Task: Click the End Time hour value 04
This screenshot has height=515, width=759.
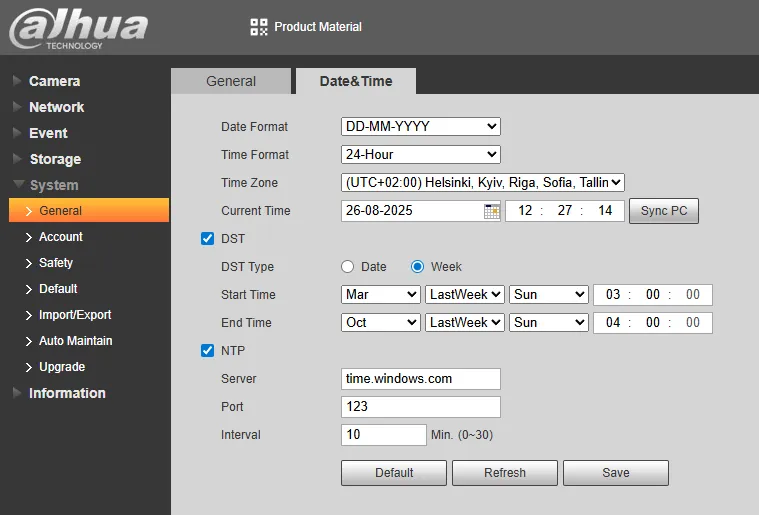Action: tap(613, 322)
